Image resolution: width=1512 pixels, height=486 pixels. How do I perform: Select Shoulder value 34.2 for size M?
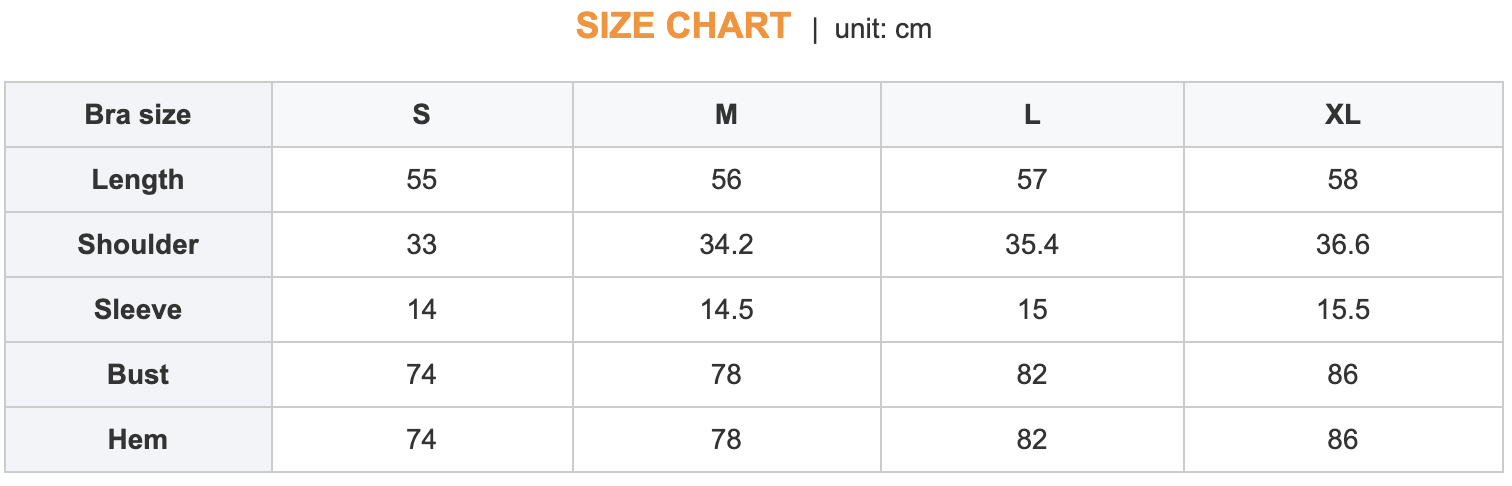click(726, 245)
